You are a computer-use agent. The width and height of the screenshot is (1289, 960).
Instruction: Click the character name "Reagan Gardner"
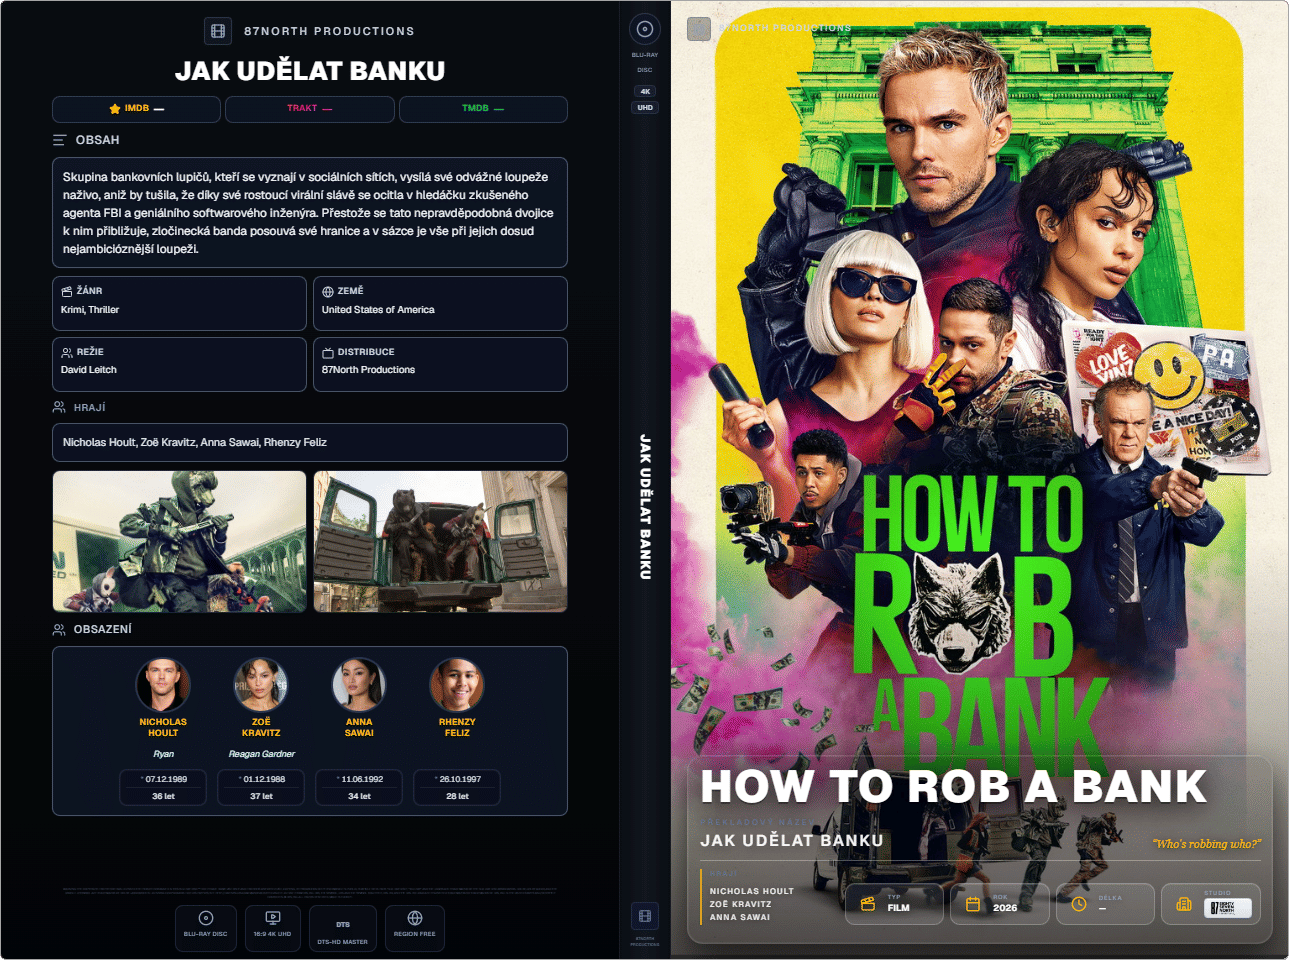(262, 754)
